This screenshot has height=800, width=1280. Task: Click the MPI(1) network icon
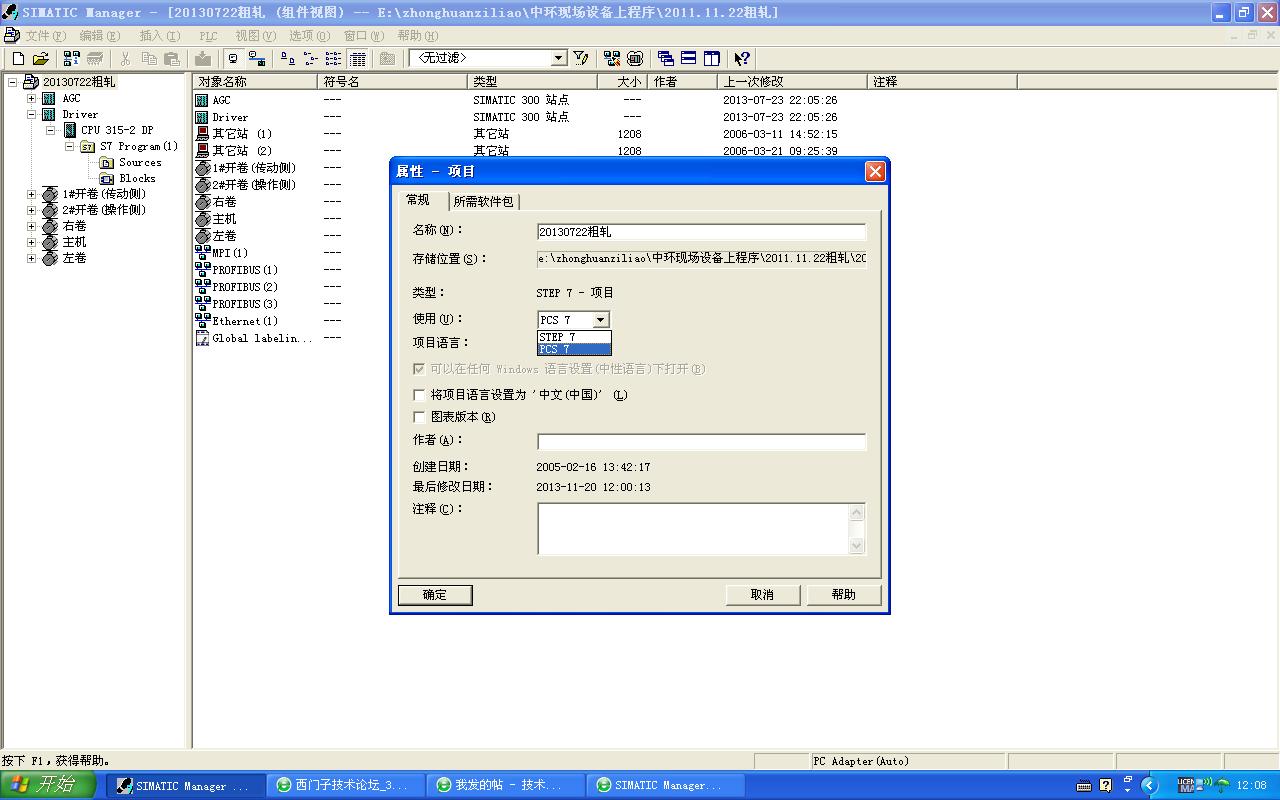pos(202,253)
